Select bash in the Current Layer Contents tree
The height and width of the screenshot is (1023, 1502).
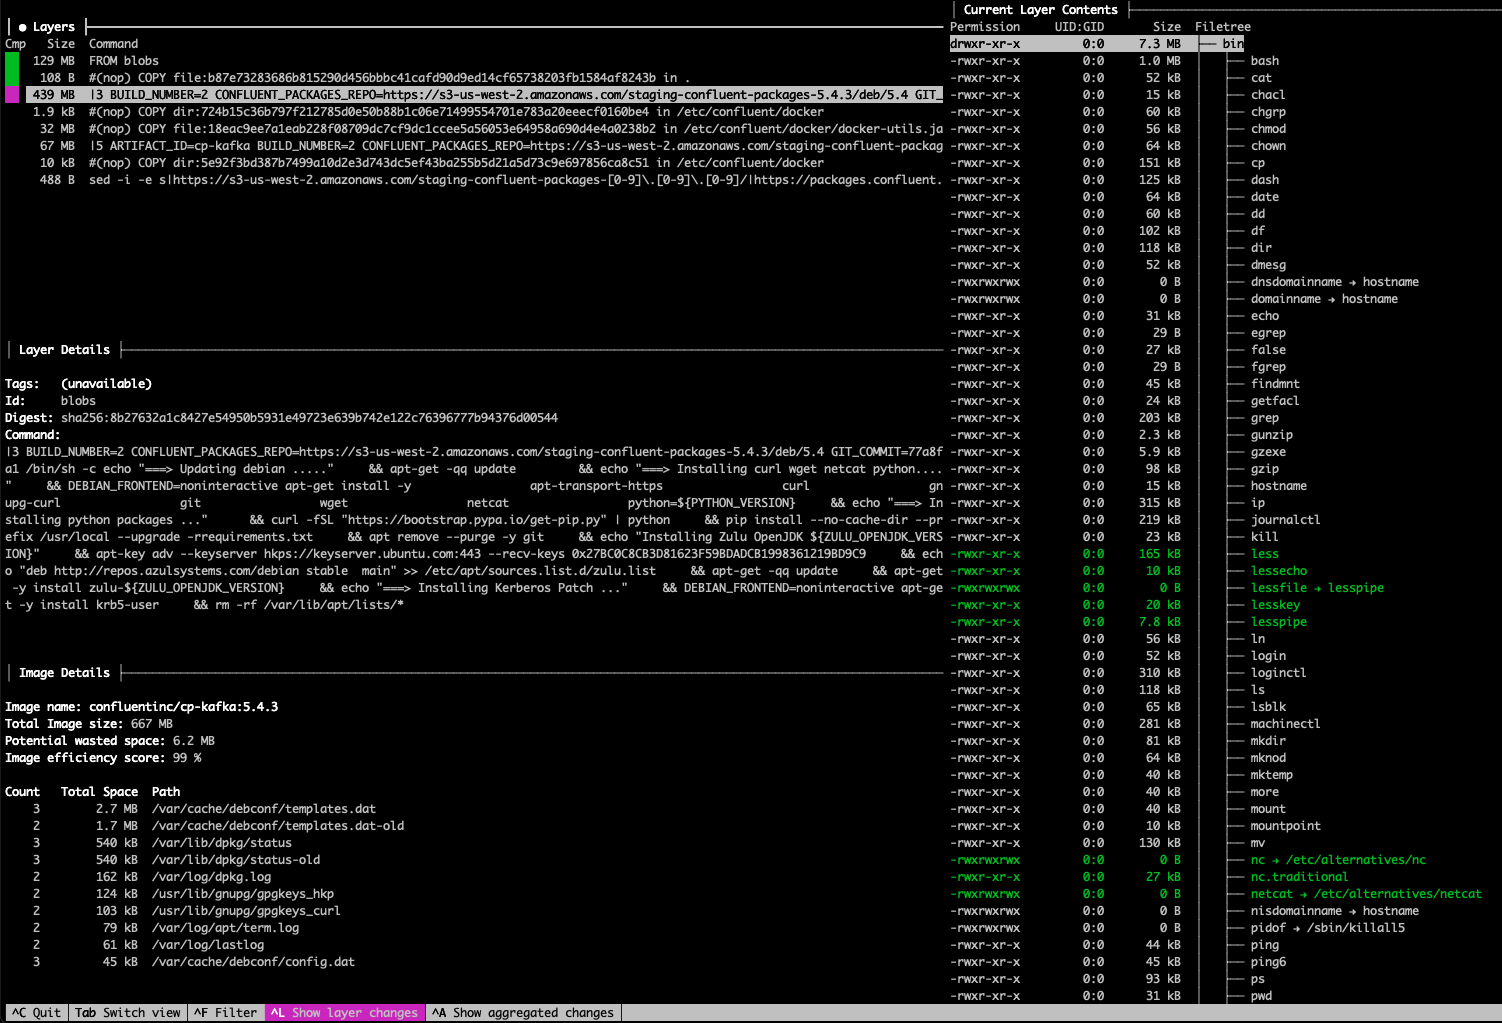(x=1263, y=60)
